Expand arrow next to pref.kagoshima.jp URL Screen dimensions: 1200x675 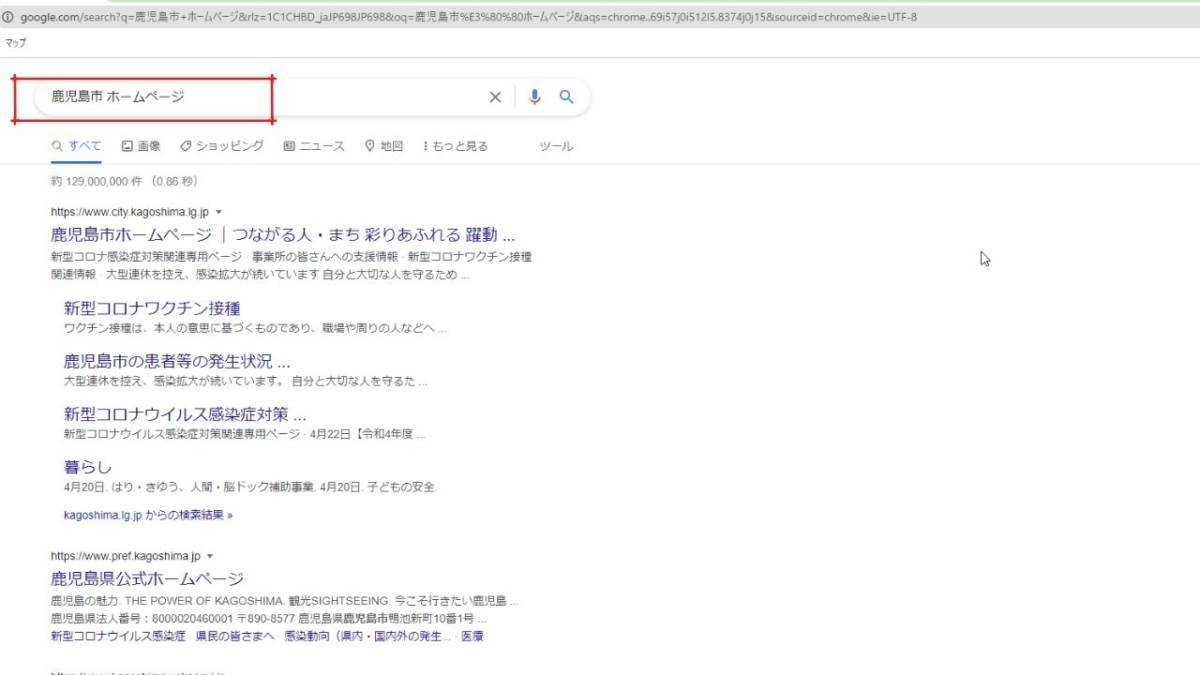tap(210, 555)
